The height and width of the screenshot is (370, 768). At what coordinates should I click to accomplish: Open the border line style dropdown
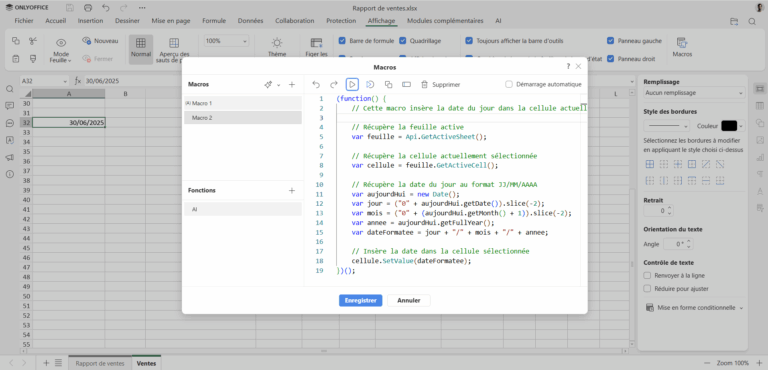click(x=666, y=126)
